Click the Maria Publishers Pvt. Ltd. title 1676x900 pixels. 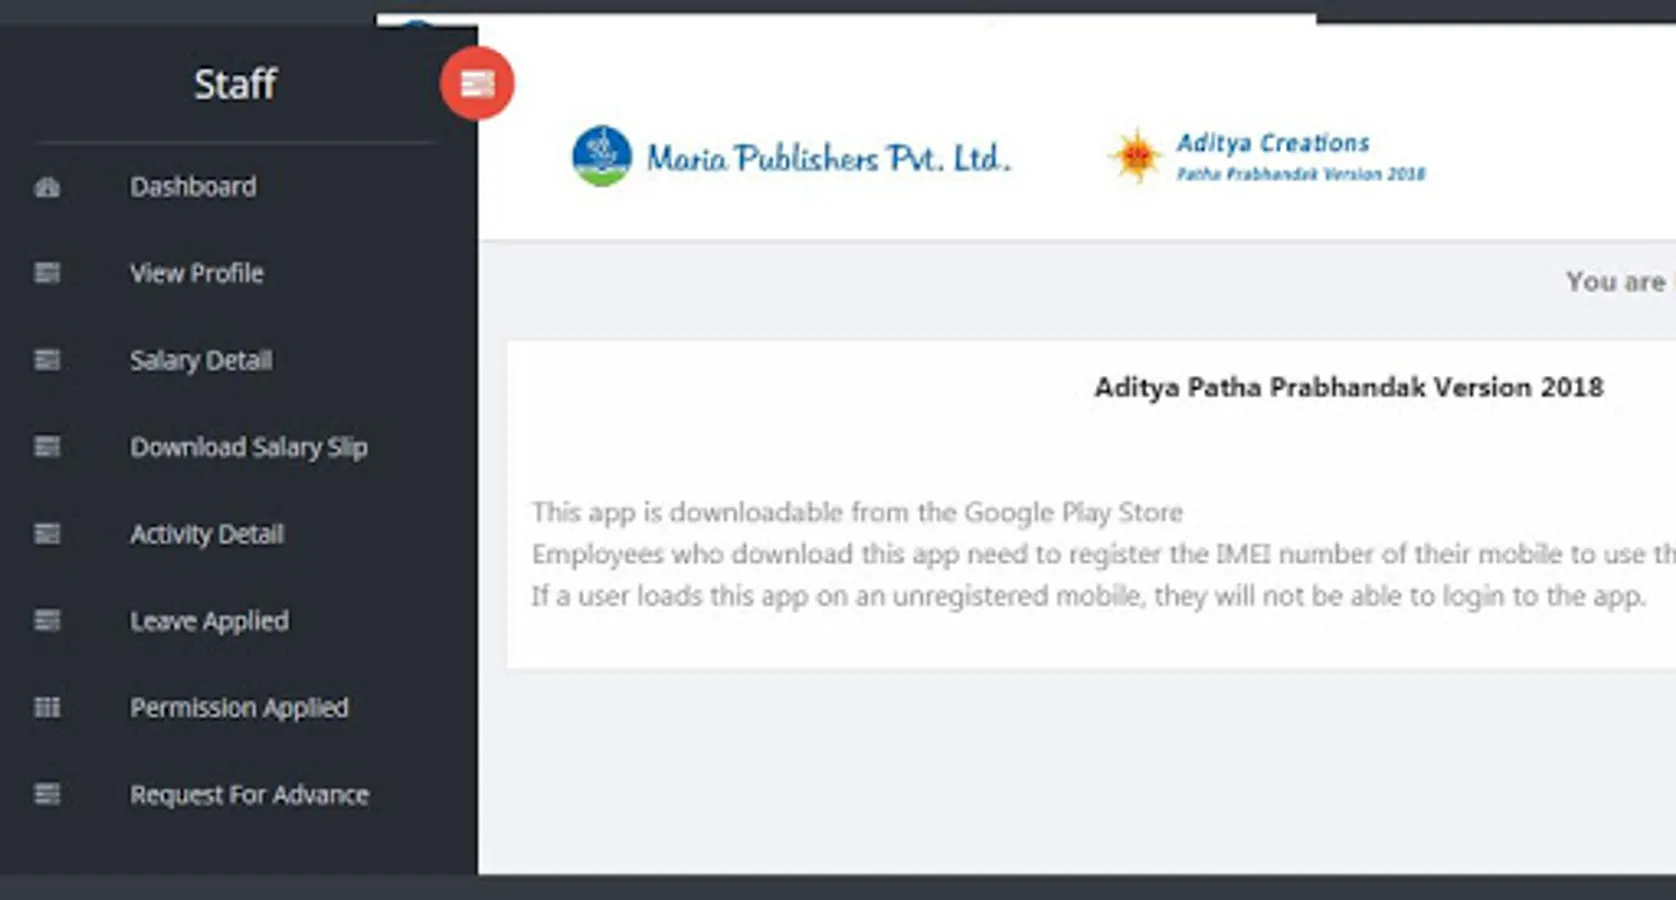(829, 158)
